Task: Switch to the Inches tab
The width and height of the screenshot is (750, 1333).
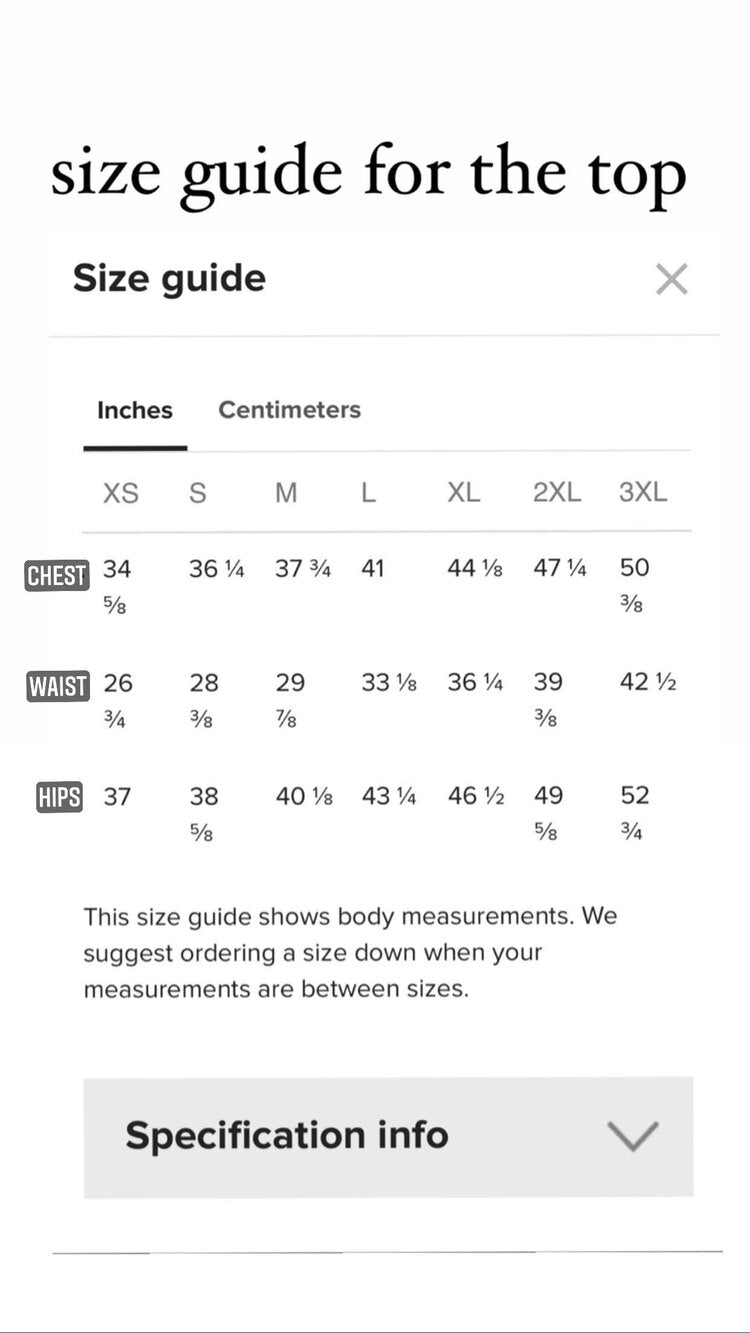Action: point(135,410)
